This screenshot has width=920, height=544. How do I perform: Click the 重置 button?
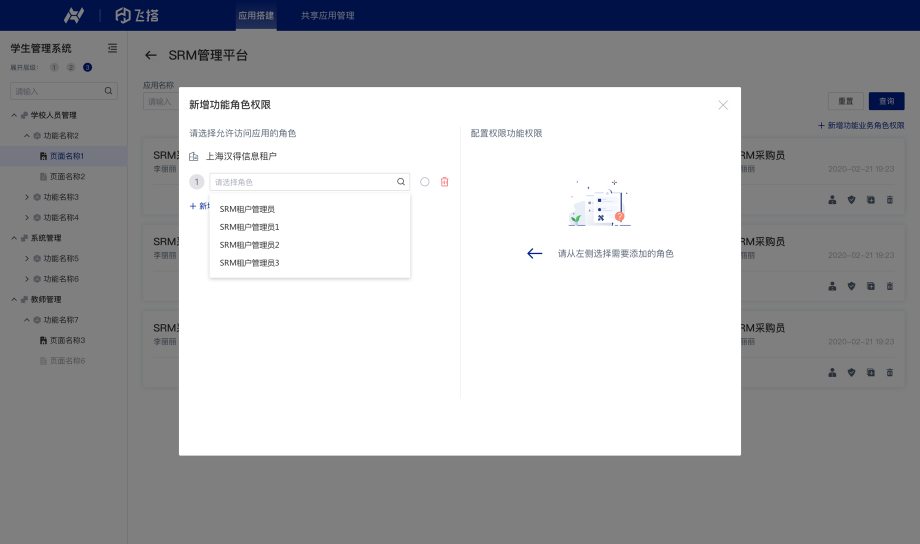(x=845, y=101)
